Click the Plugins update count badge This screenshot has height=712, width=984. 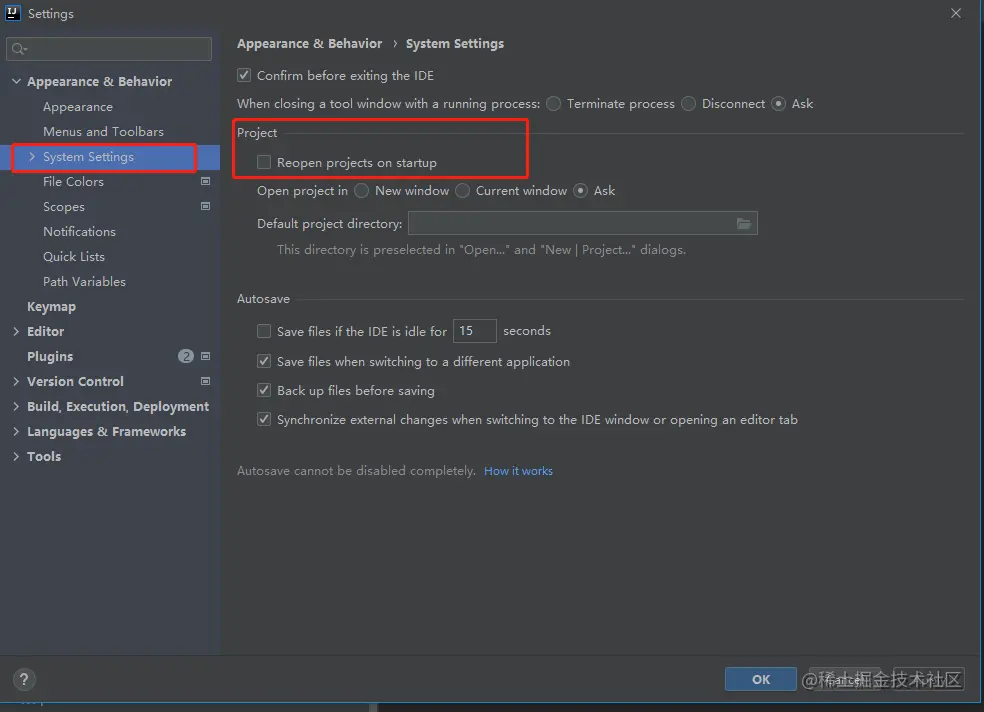point(186,356)
